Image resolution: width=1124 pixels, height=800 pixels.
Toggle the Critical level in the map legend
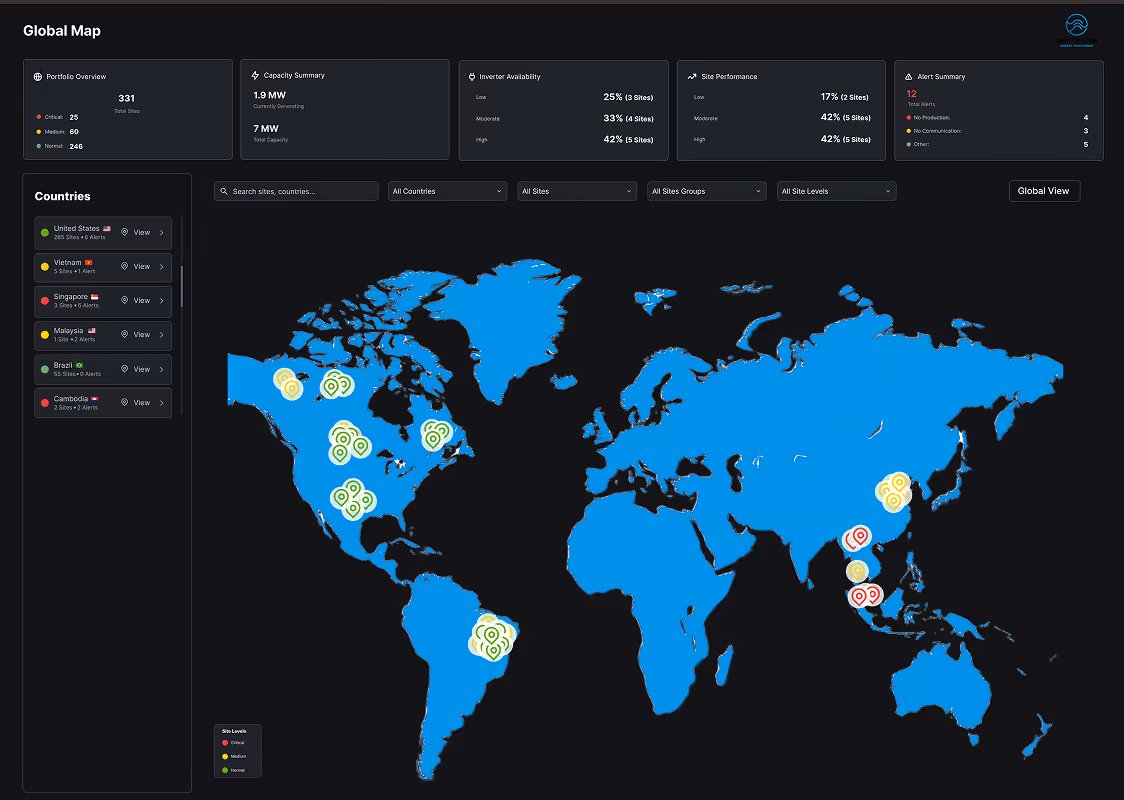click(x=232, y=743)
